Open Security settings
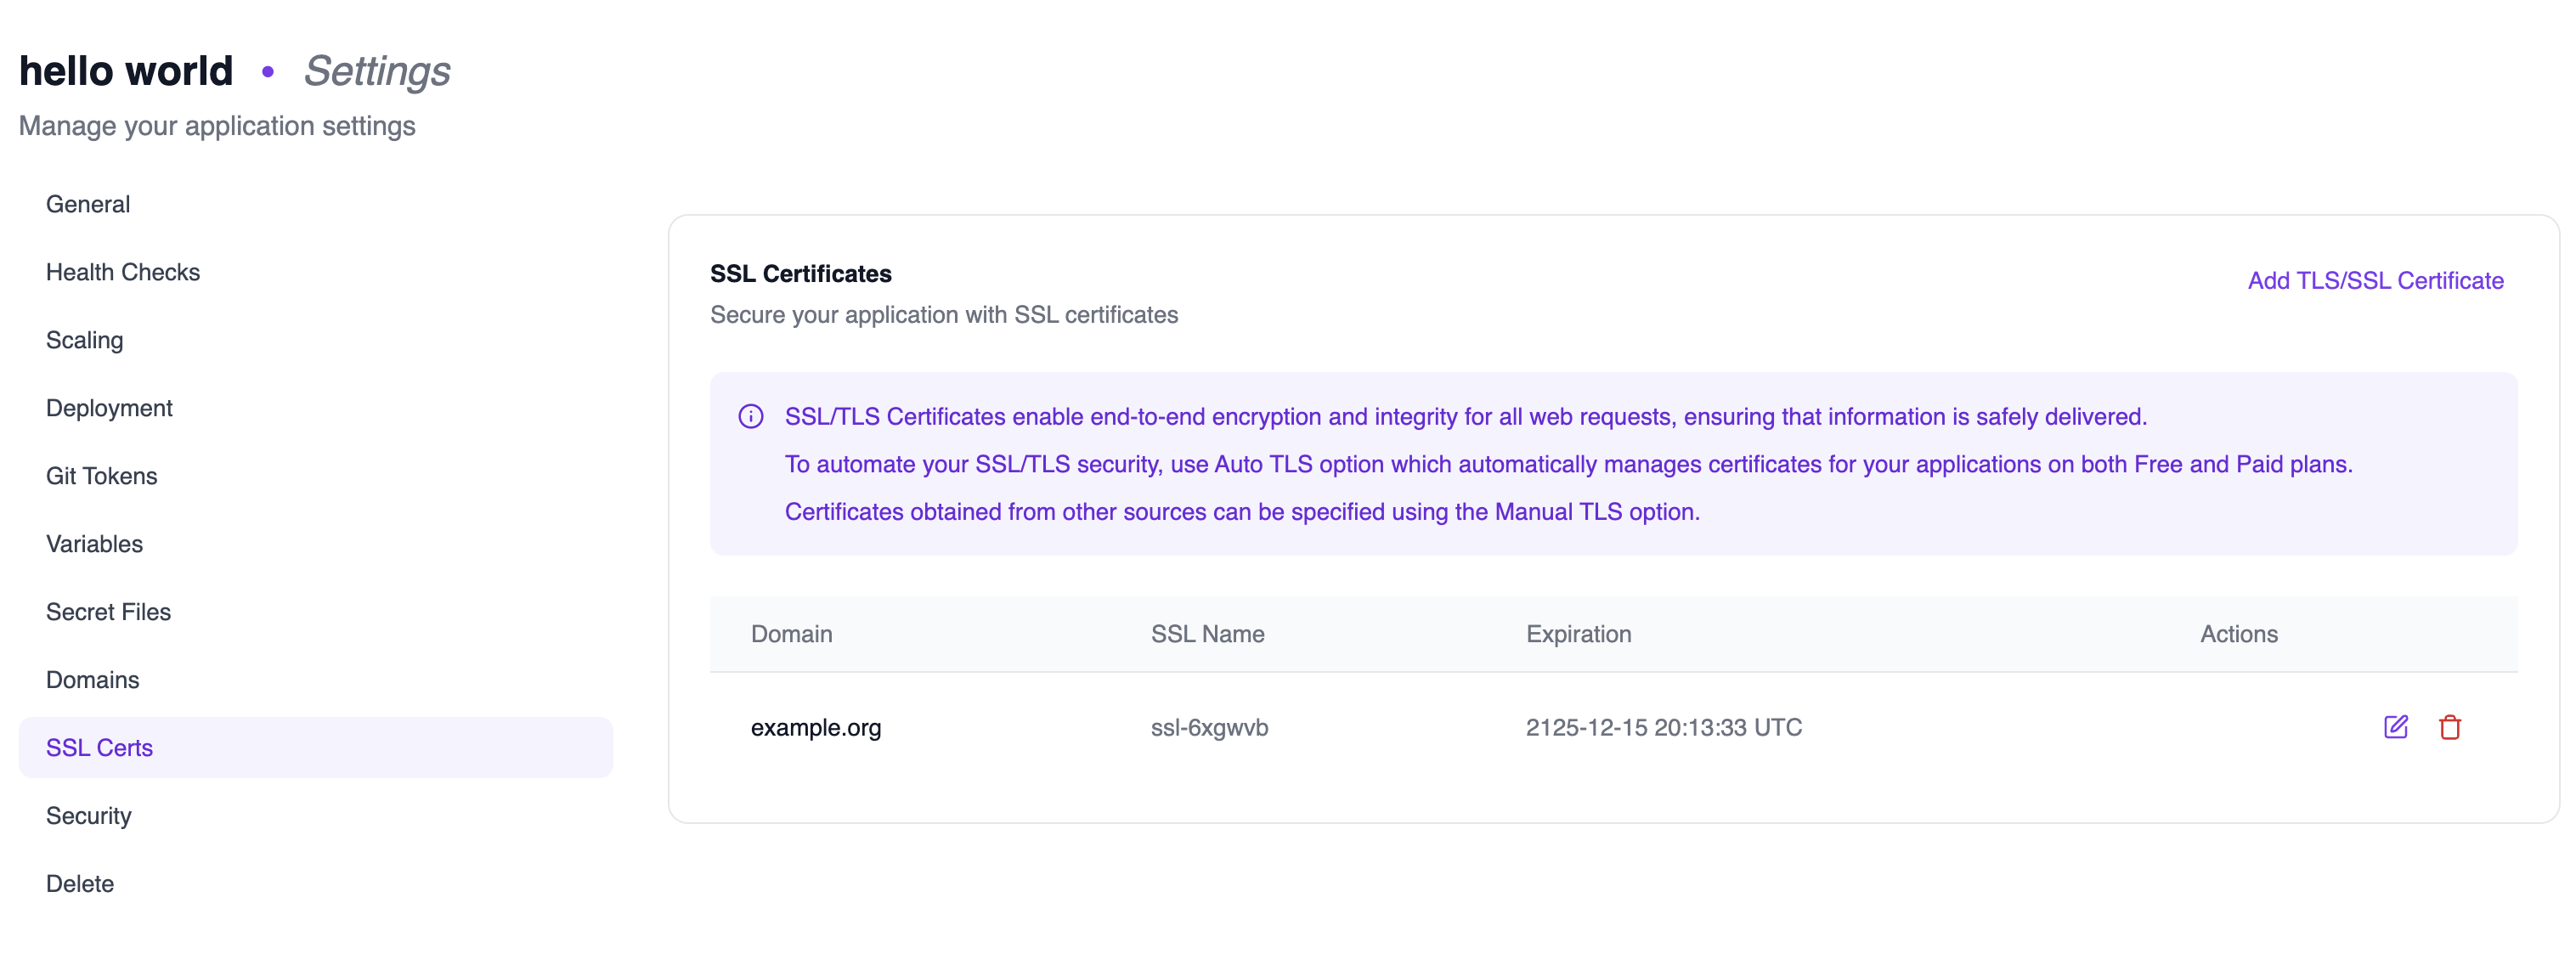Image resolution: width=2576 pixels, height=965 pixels. point(89,816)
